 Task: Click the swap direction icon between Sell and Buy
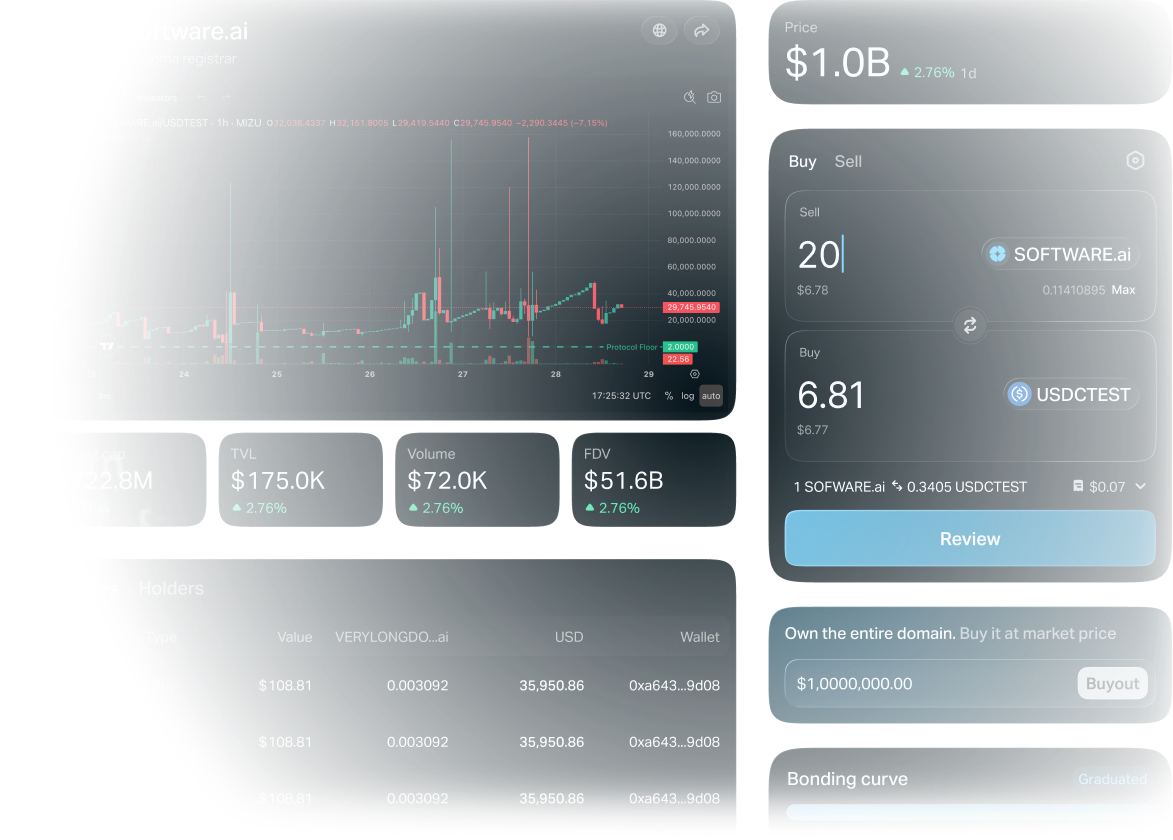tap(969, 325)
